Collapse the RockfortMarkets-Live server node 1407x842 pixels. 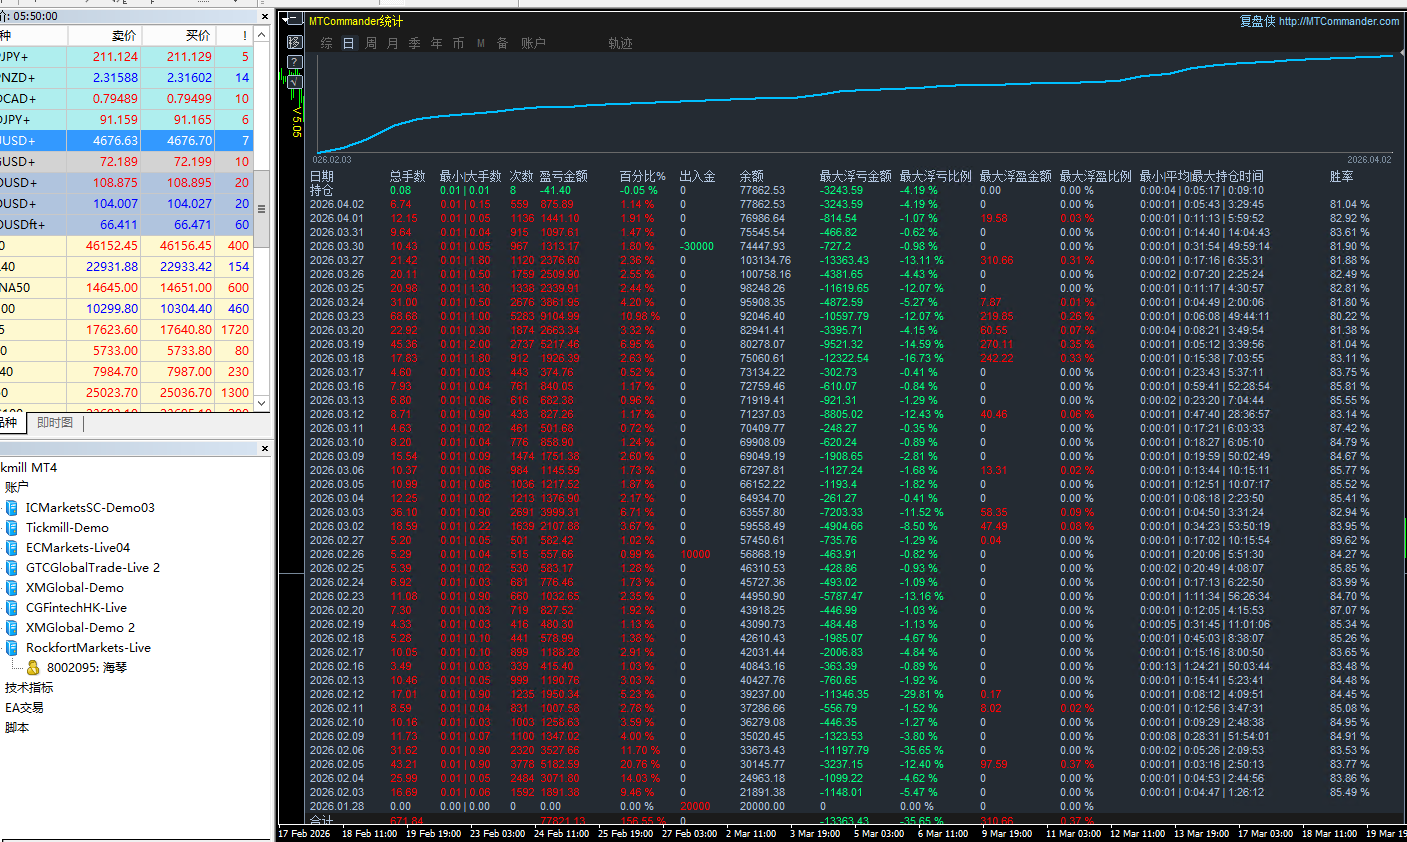coord(12,648)
